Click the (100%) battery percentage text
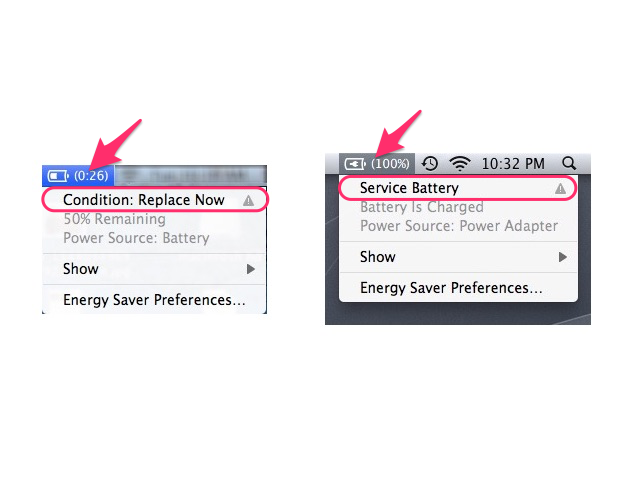 (x=390, y=164)
